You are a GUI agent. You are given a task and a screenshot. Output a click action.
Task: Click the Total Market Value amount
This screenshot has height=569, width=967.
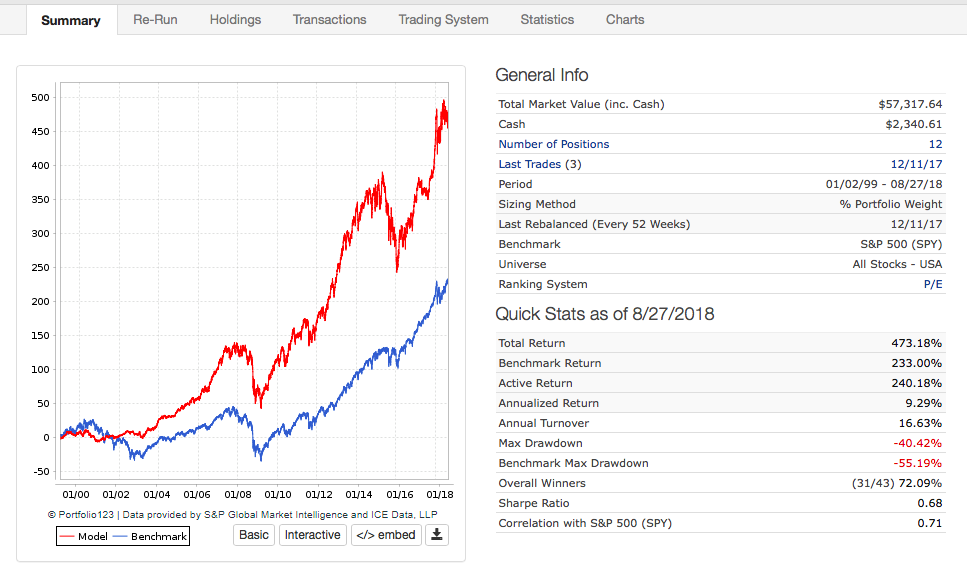(910, 104)
